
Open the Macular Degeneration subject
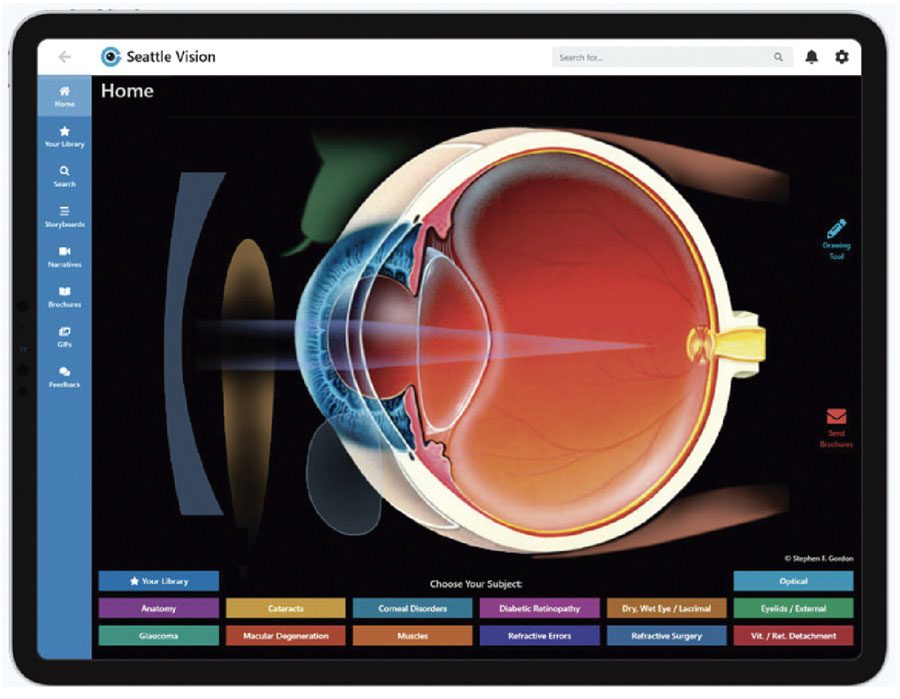[285, 636]
